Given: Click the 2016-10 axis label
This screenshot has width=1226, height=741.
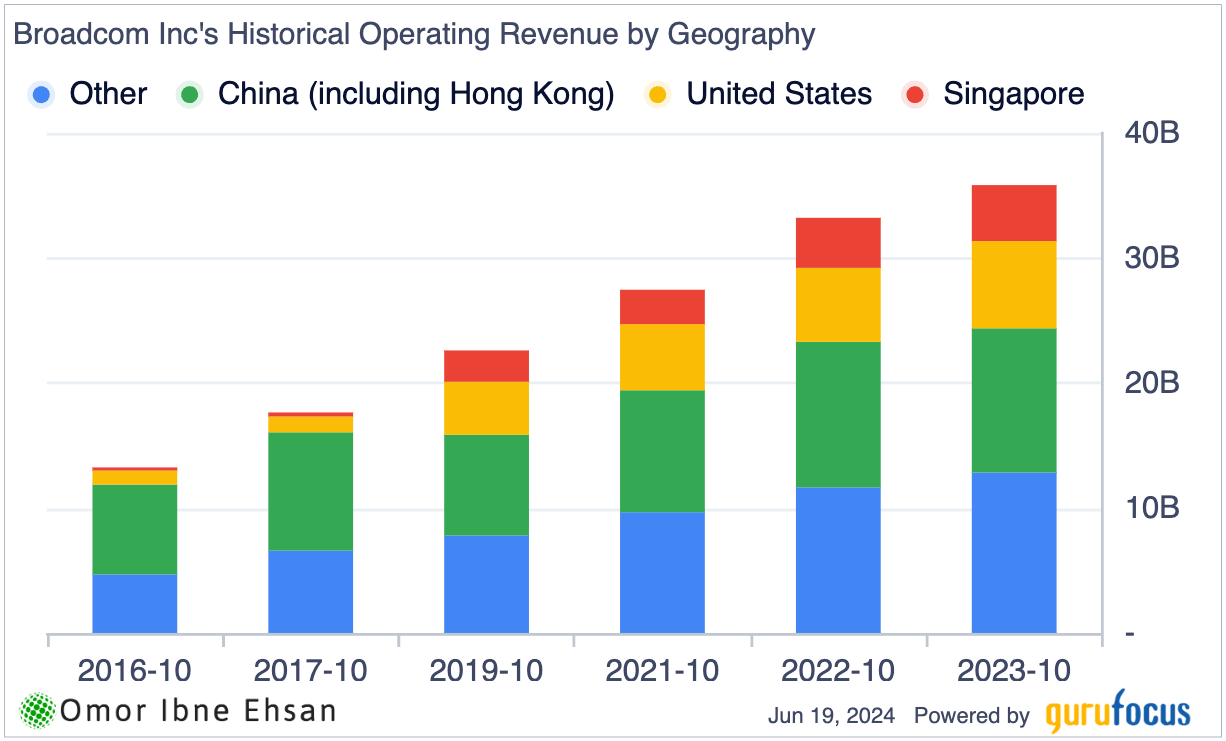Looking at the screenshot, I should [x=135, y=670].
